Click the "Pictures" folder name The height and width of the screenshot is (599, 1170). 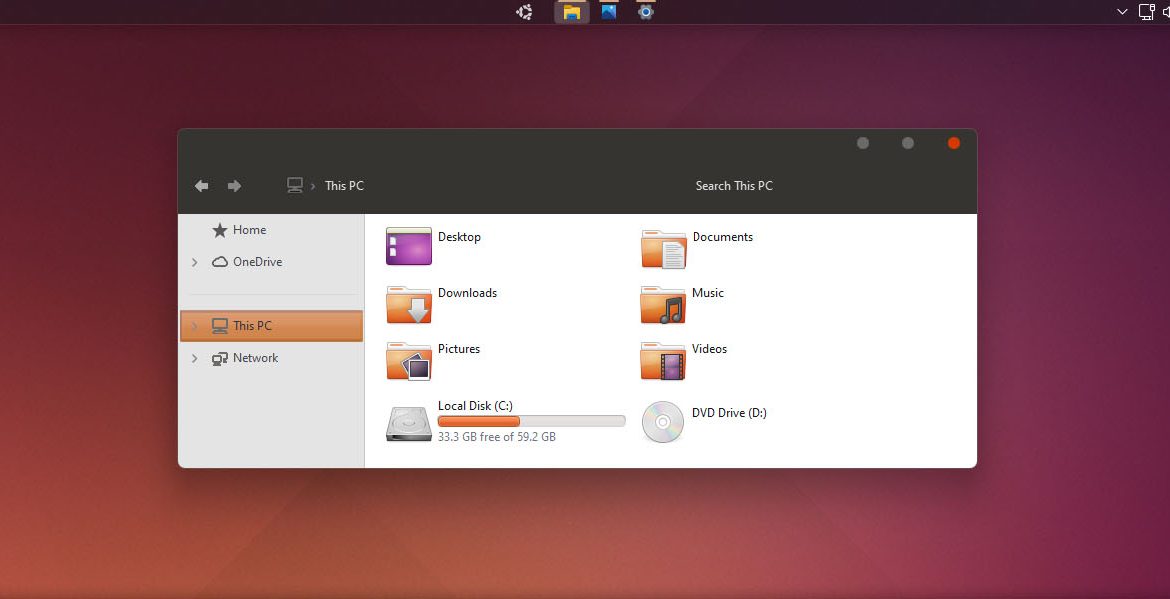pos(459,349)
